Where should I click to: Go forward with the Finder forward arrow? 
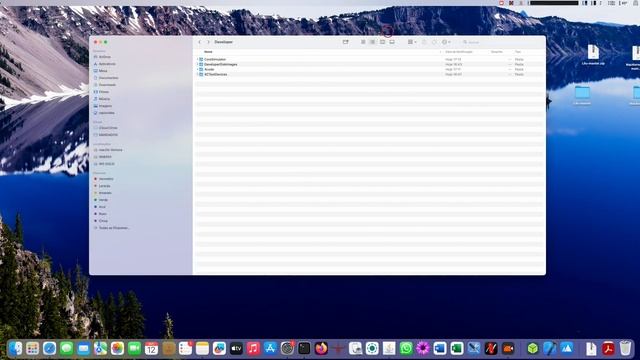click(x=208, y=42)
